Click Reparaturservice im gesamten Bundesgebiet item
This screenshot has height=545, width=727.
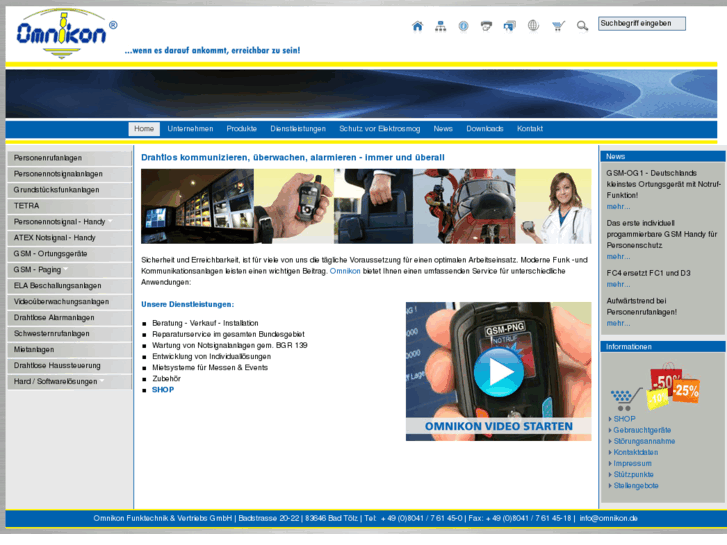pyautogui.click(x=228, y=334)
